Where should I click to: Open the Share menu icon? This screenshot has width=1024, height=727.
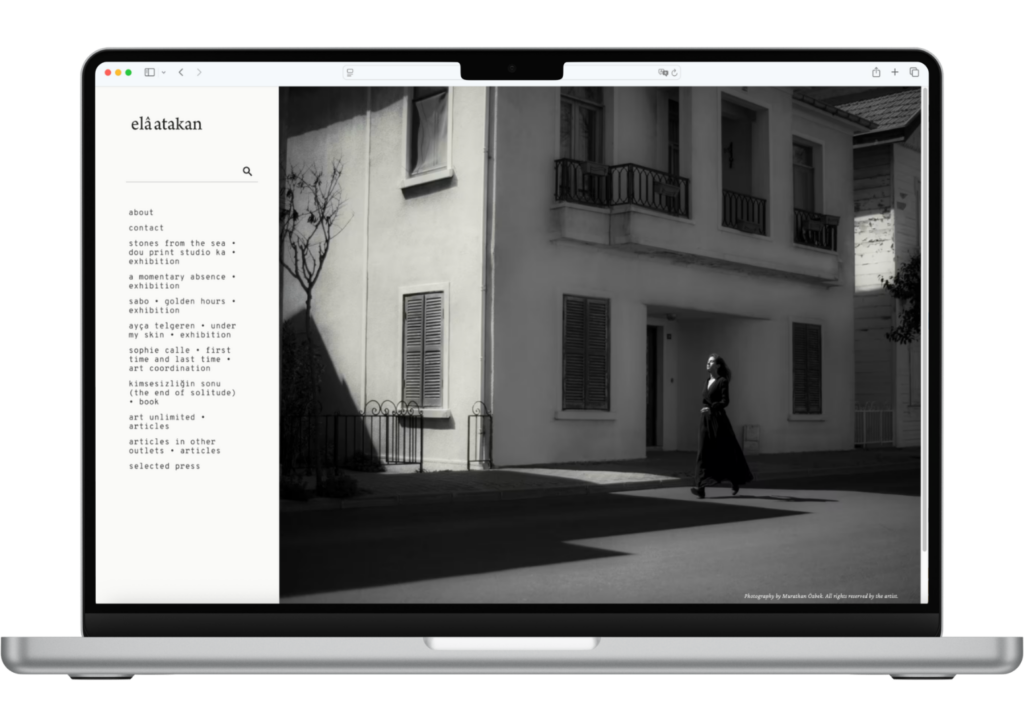(x=875, y=72)
